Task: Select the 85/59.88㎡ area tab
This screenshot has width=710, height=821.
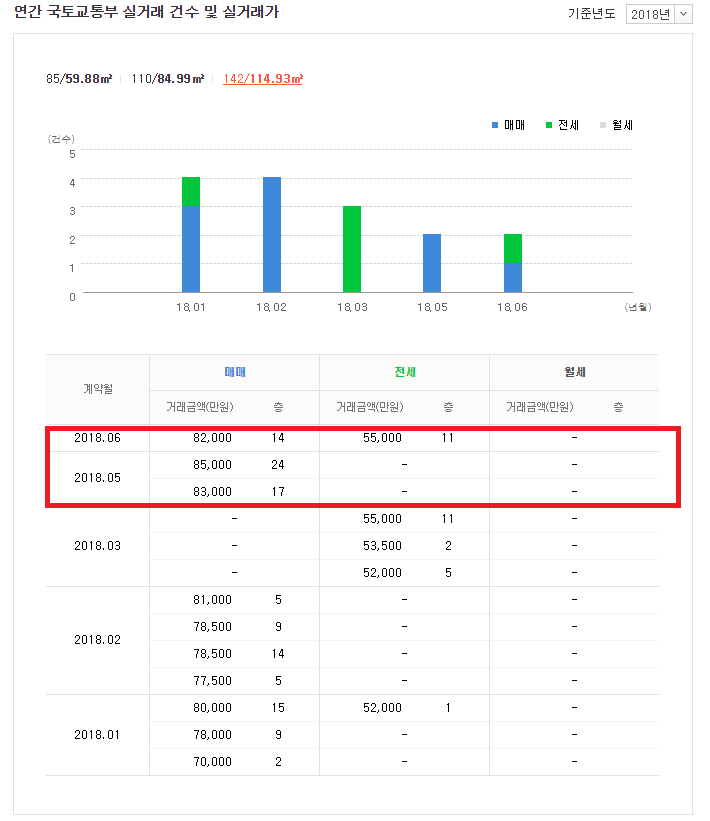Action: point(79,79)
